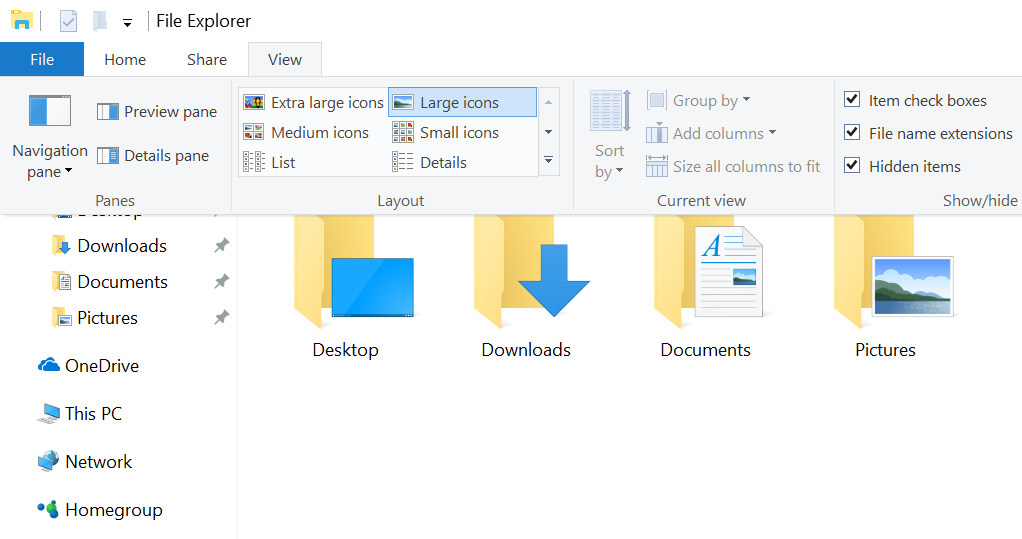Viewport: 1022px width, 539px height.
Task: Click the View ribbon tab
Action: [285, 59]
